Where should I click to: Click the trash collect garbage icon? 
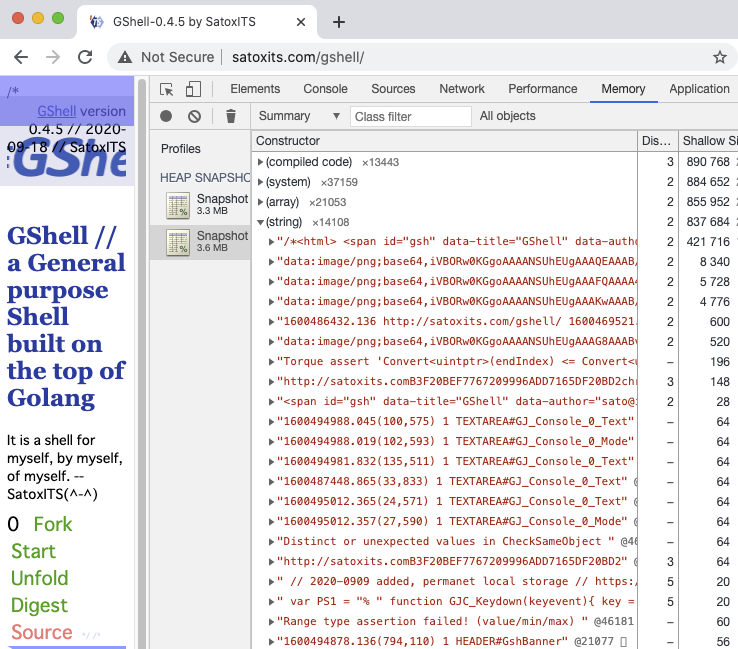tap(231, 117)
